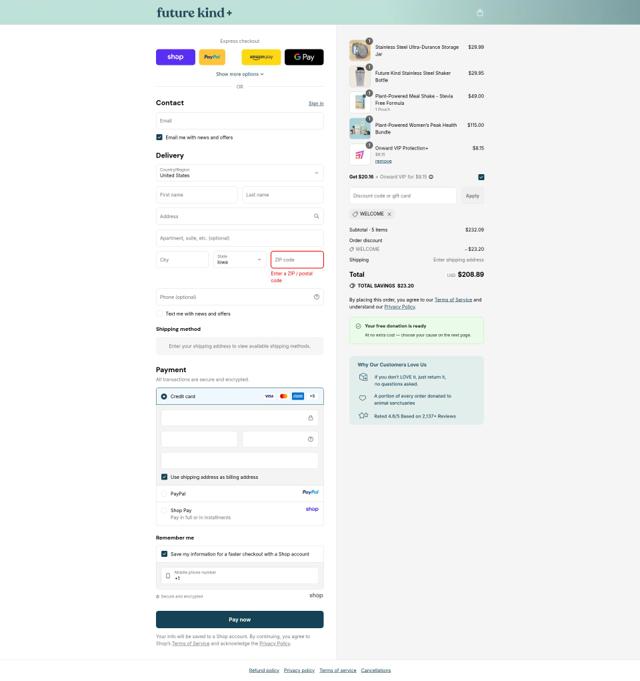Expand Show more options

pos(240,74)
